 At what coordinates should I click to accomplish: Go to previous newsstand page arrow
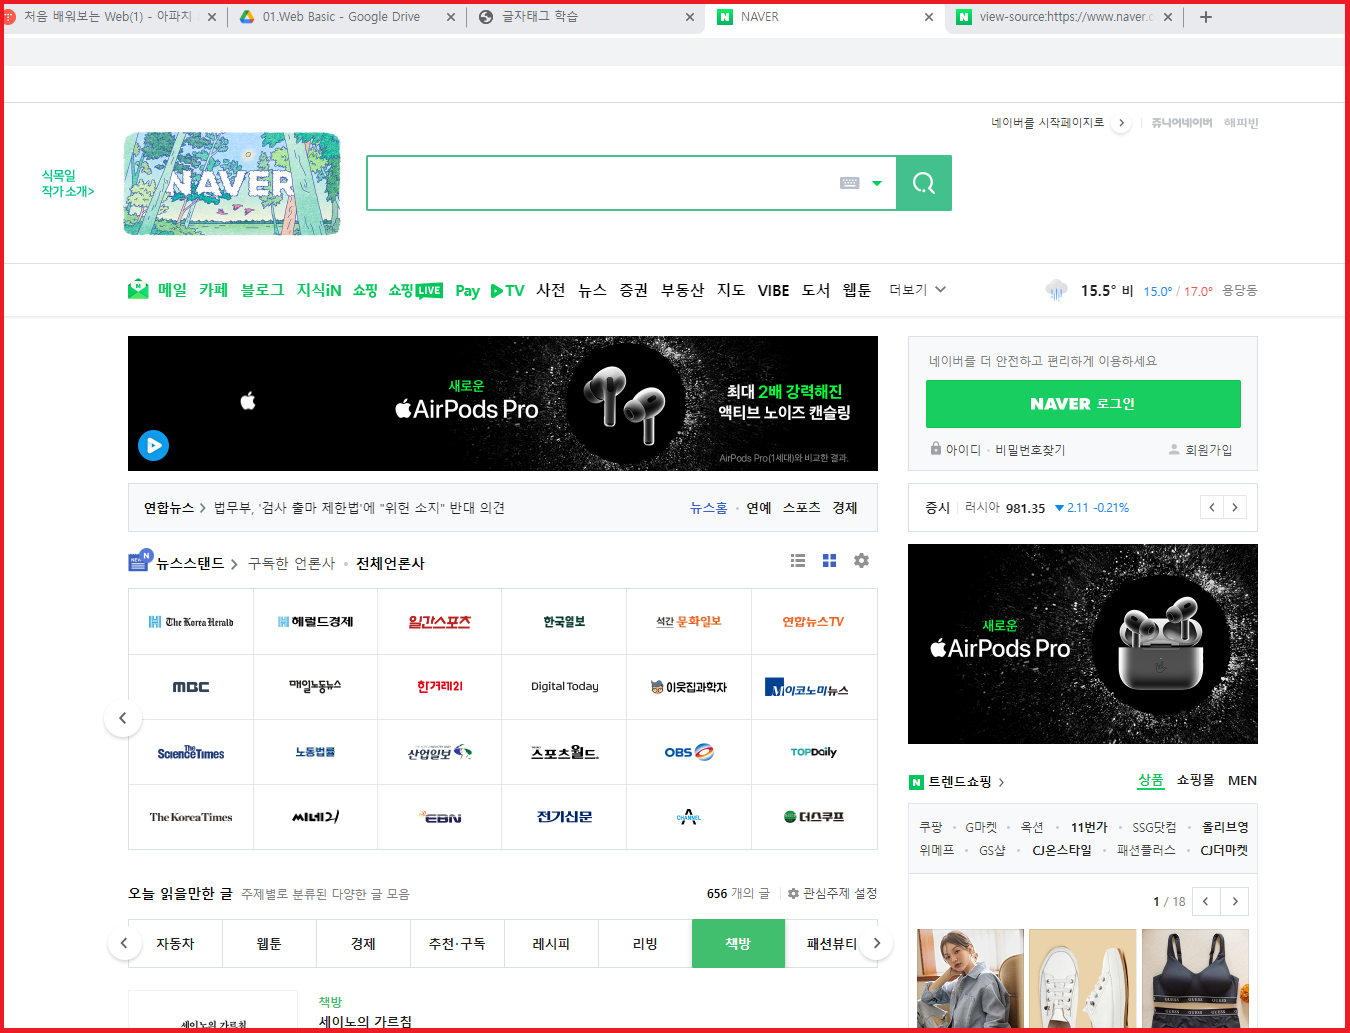123,718
